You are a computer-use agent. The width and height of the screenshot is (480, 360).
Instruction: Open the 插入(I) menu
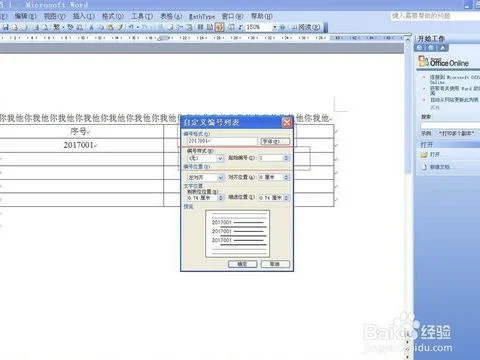84,16
